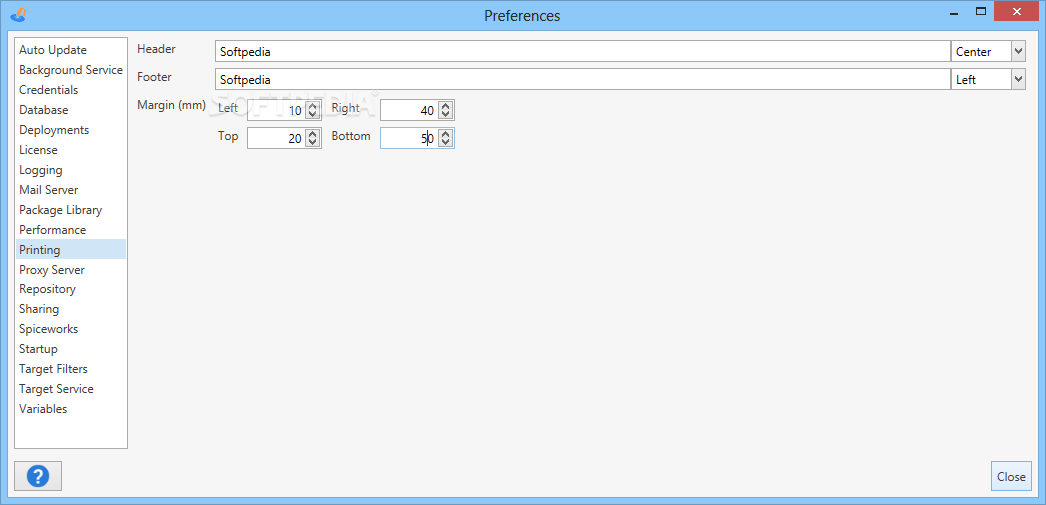Viewport: 1046px width, 505px height.
Task: Select the Printing preferences item
Action: (71, 249)
